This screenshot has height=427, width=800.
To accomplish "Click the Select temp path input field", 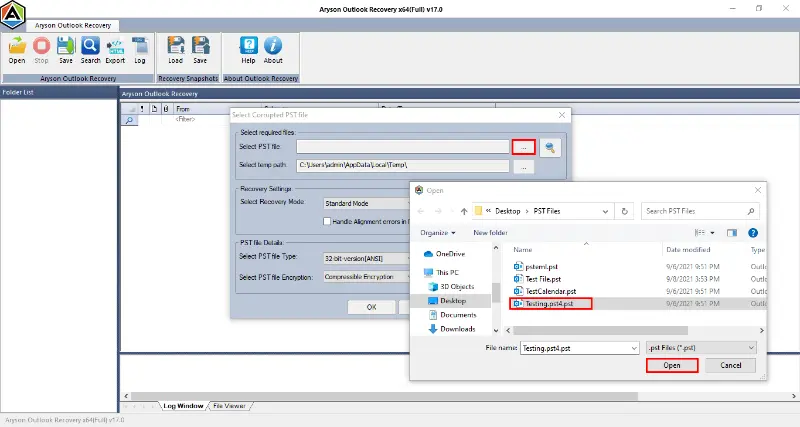I will click(x=403, y=165).
